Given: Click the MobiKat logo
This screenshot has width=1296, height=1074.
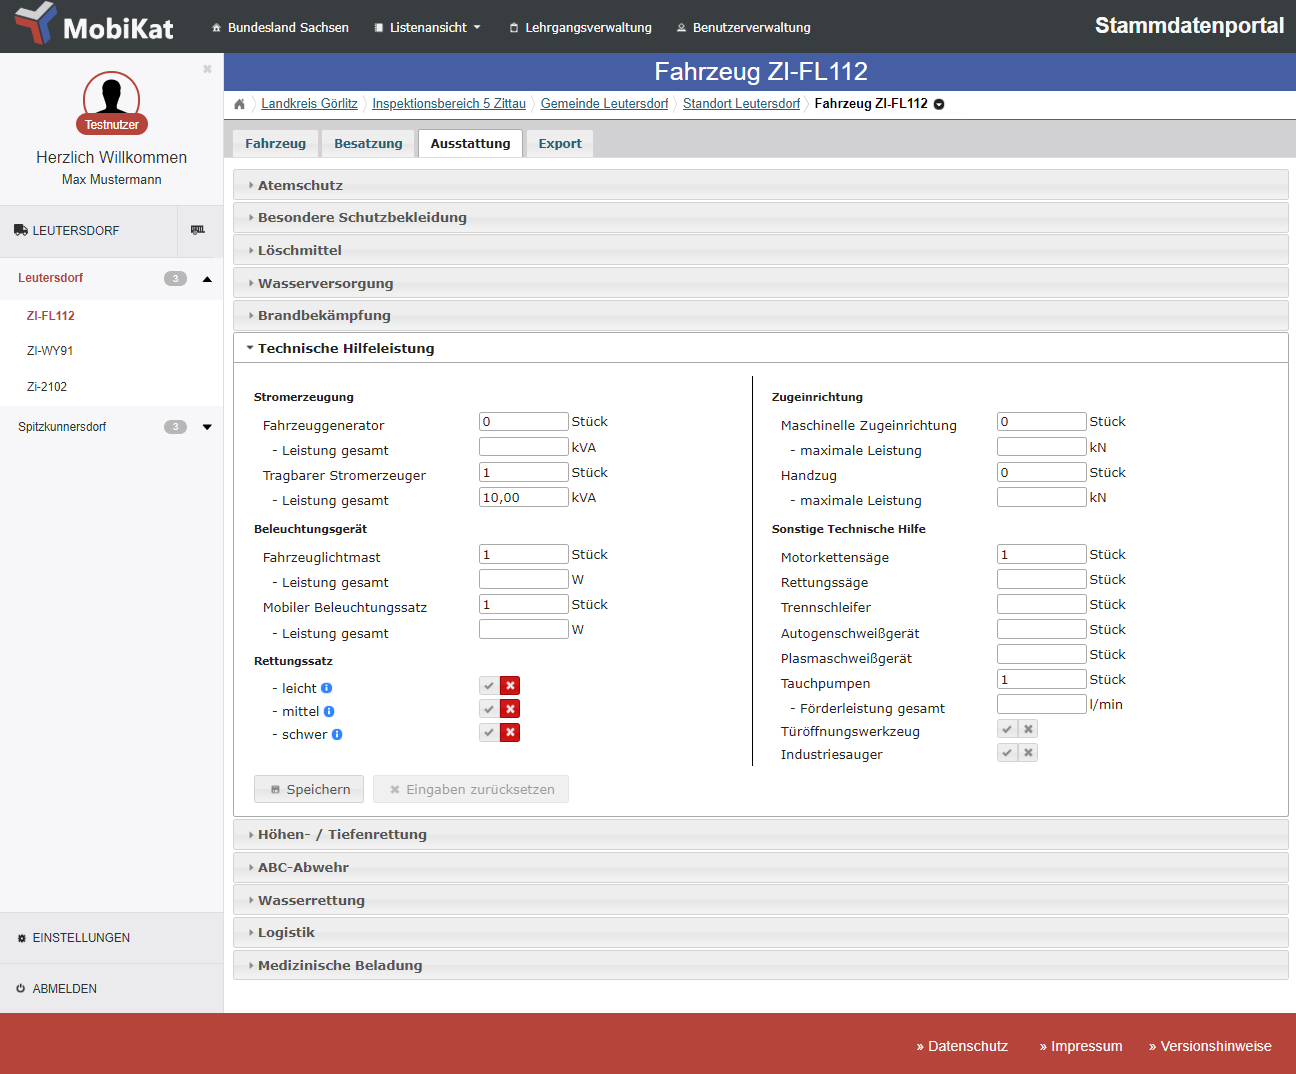Looking at the screenshot, I should (95, 25).
